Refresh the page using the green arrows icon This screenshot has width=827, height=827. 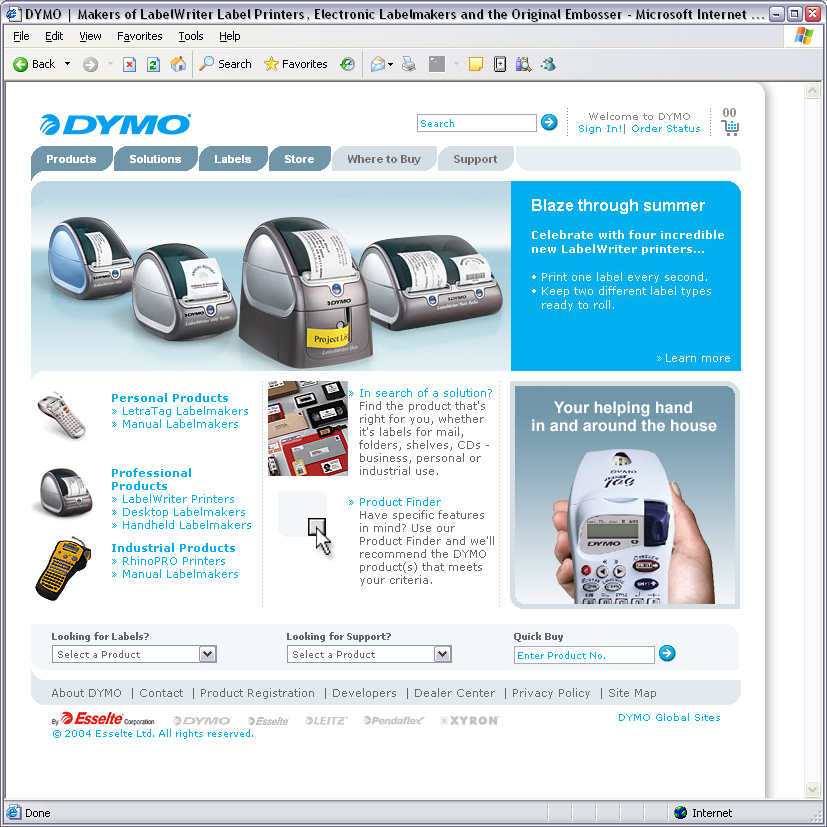coord(153,64)
